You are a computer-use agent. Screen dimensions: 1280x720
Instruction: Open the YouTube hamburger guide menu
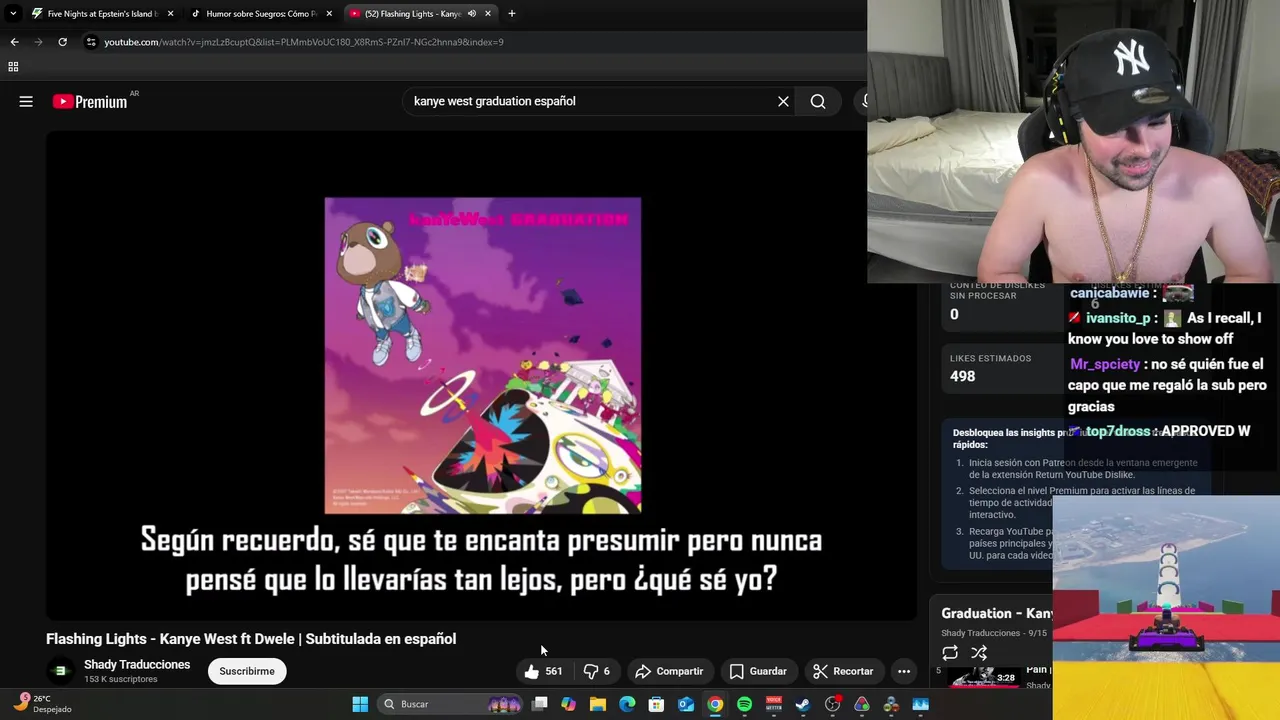(26, 101)
